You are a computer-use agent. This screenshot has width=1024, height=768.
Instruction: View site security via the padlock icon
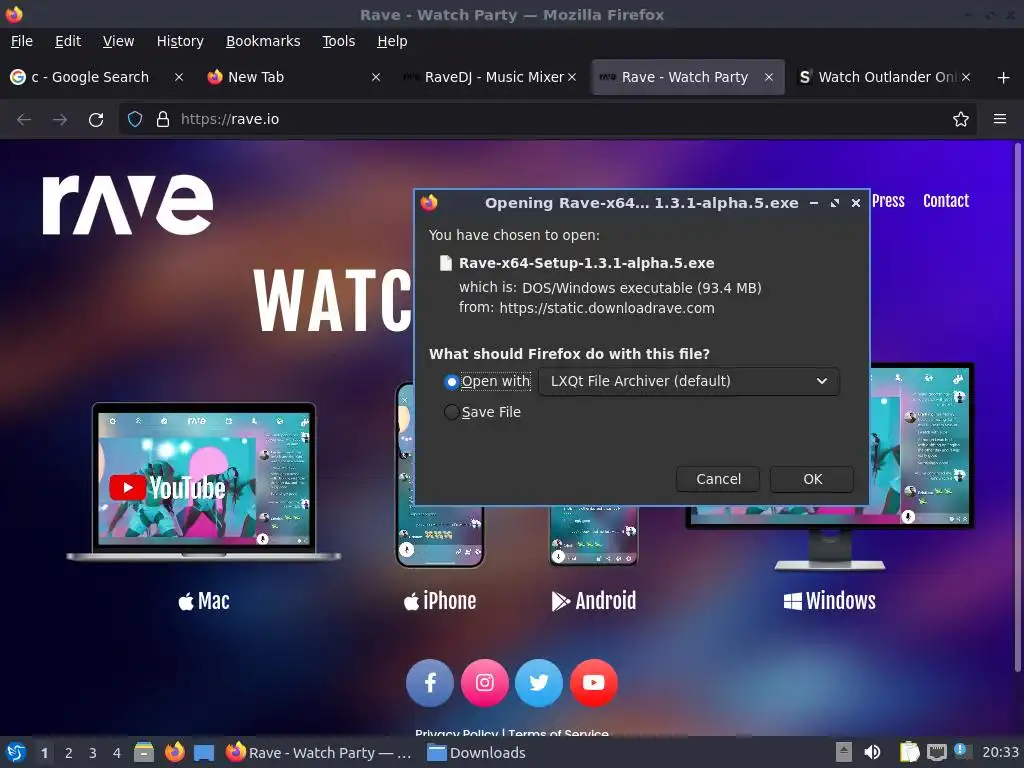[163, 120]
